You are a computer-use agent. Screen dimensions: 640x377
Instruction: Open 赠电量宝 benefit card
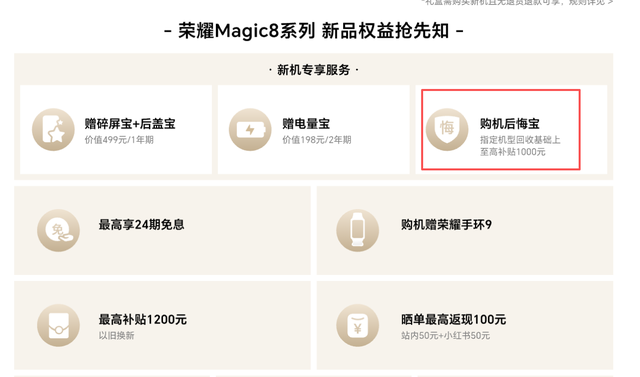[x=313, y=130]
